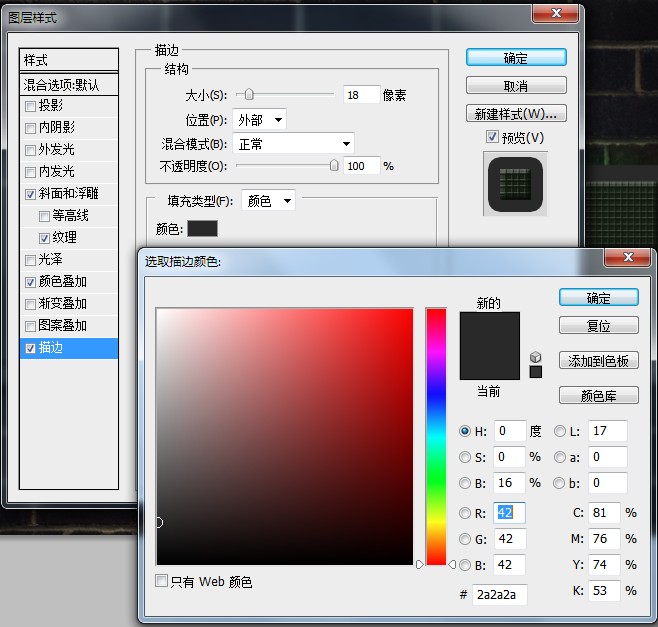This screenshot has width=658, height=627.
Task: Click the layer style preview thumbnail
Action: (515, 184)
